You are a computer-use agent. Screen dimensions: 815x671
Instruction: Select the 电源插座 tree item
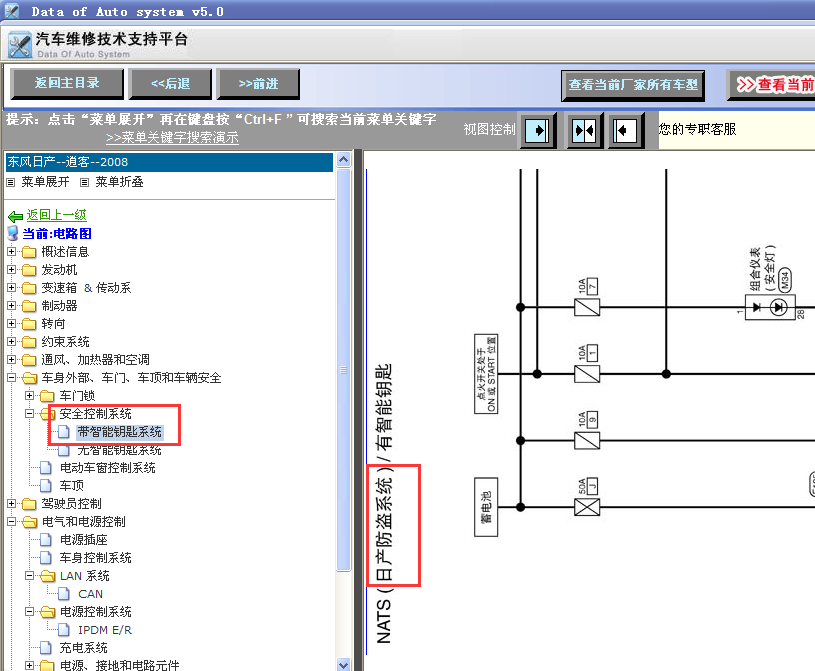pyautogui.click(x=84, y=540)
